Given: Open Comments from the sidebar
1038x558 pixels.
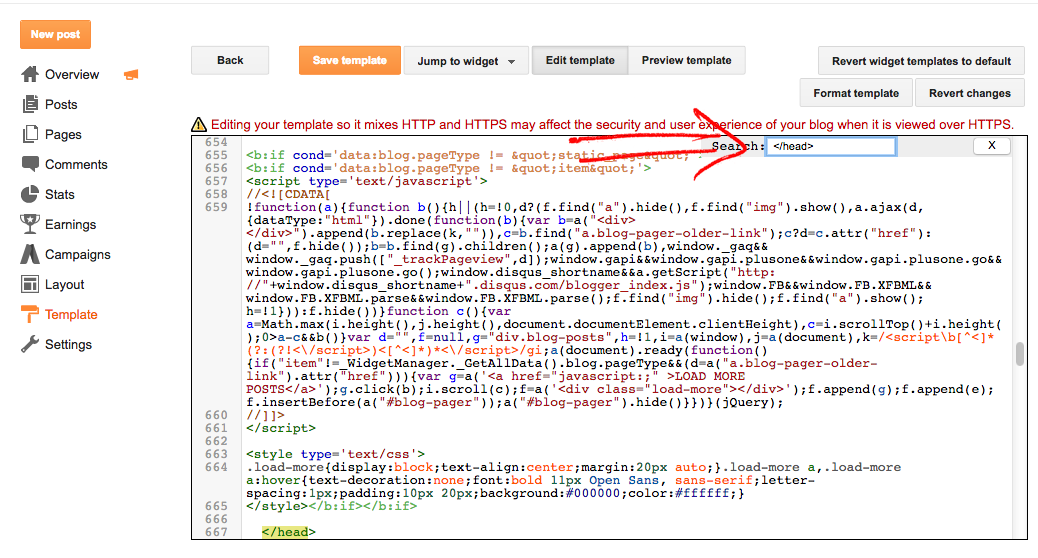Looking at the screenshot, I should point(75,164).
